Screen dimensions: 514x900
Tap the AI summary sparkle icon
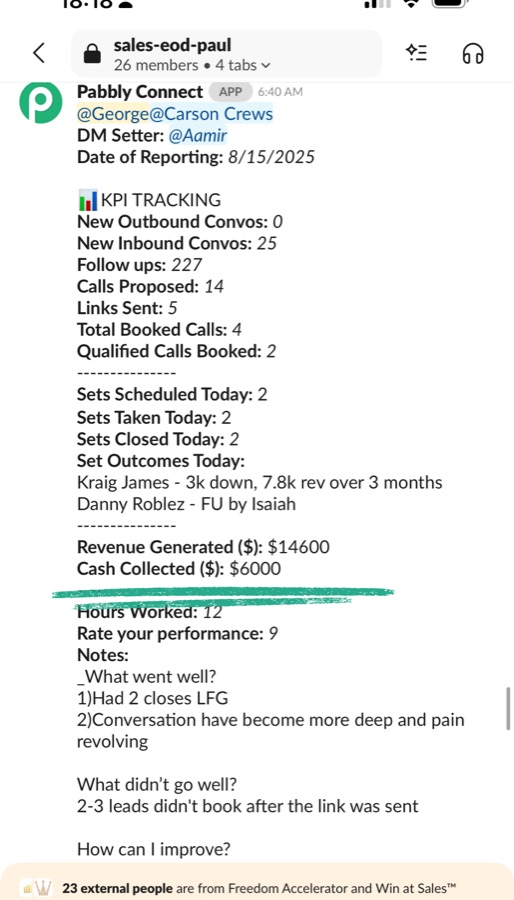pos(416,53)
